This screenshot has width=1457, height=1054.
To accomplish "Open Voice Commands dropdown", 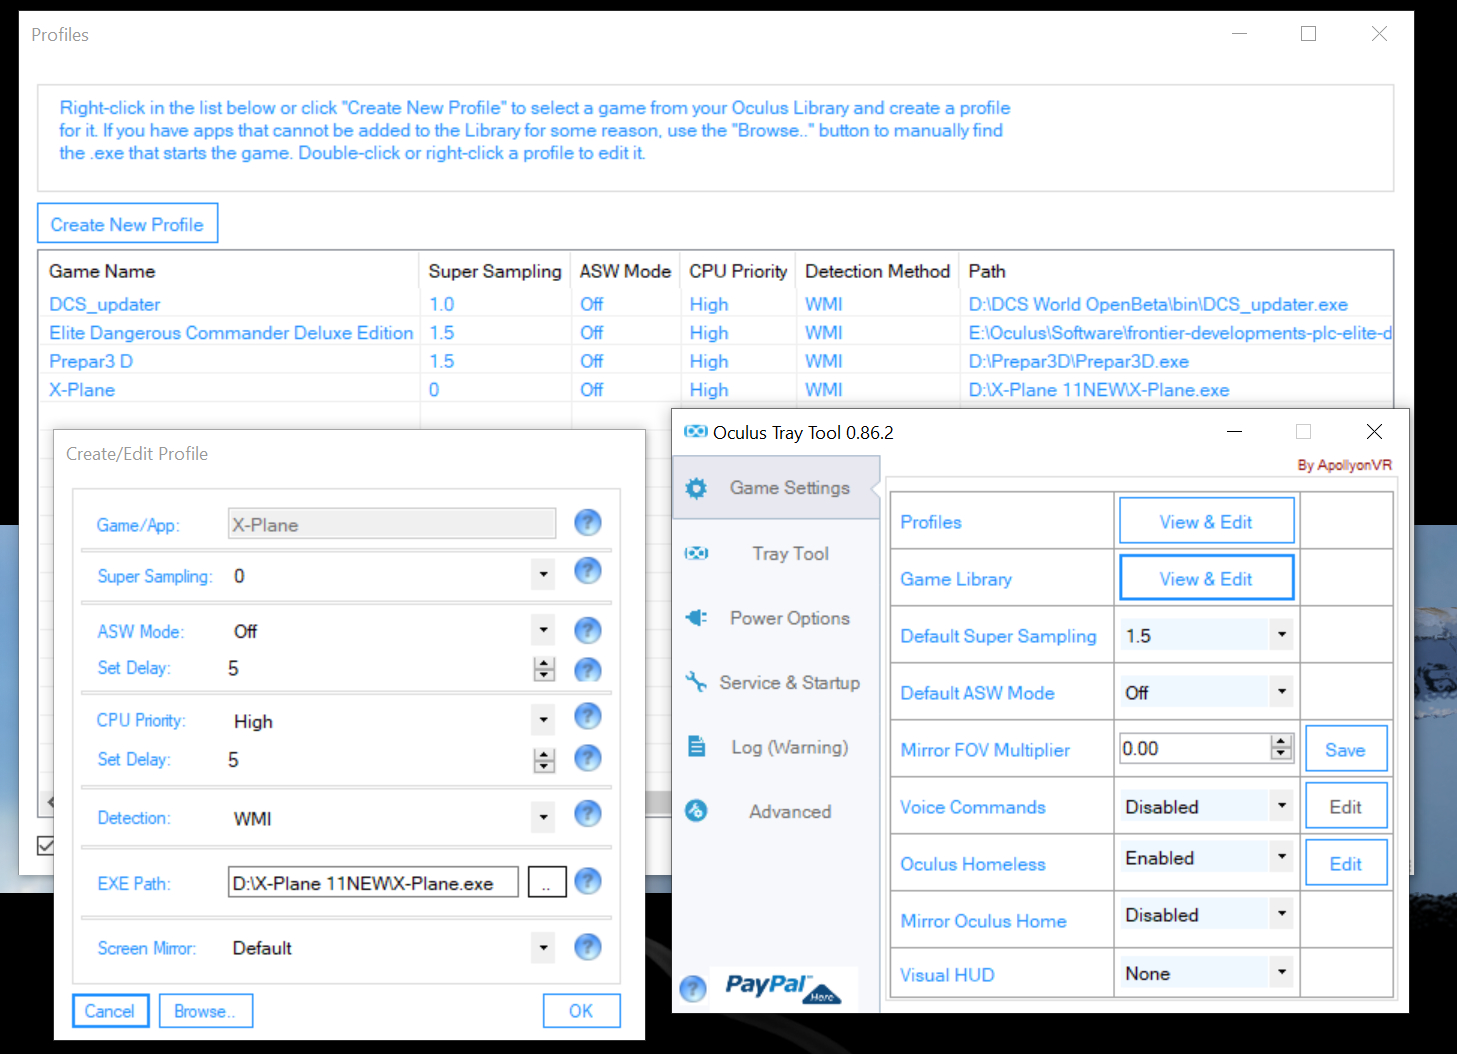I will coord(1281,805).
